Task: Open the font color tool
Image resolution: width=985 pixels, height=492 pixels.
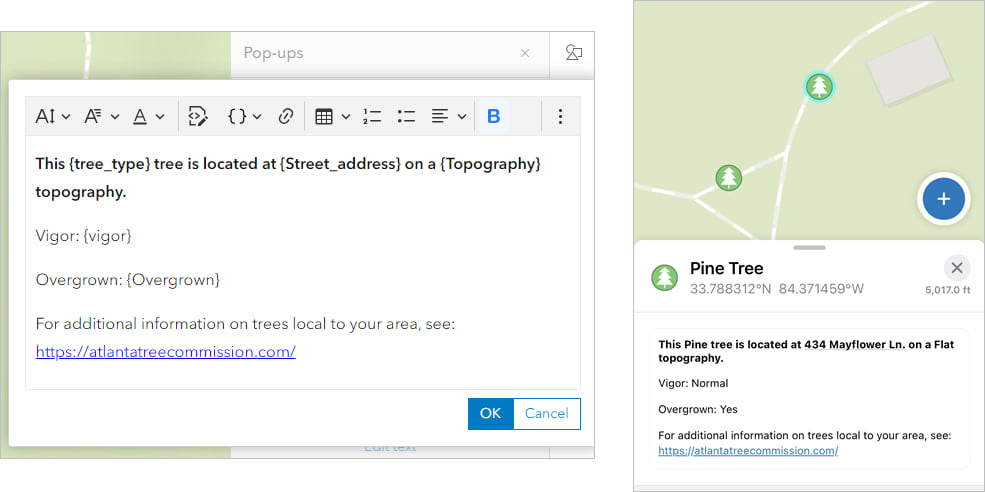Action: pyautogui.click(x=140, y=116)
